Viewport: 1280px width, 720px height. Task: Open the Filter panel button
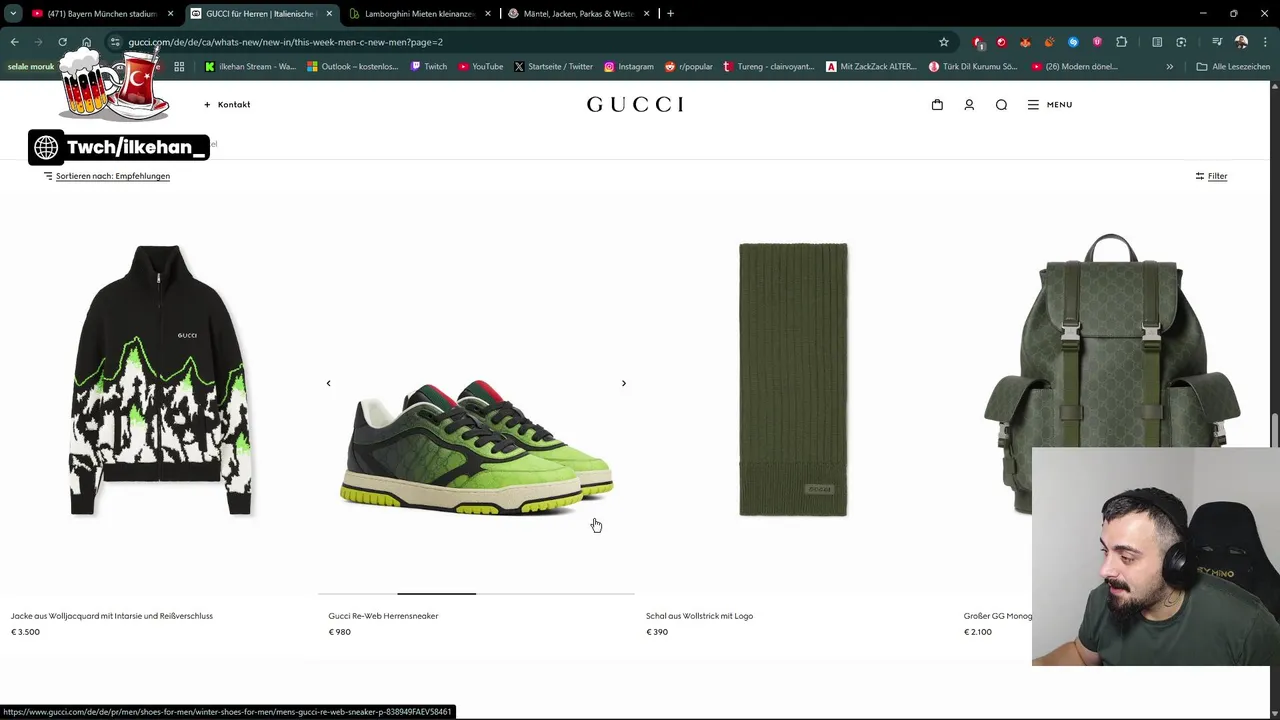(x=1211, y=176)
